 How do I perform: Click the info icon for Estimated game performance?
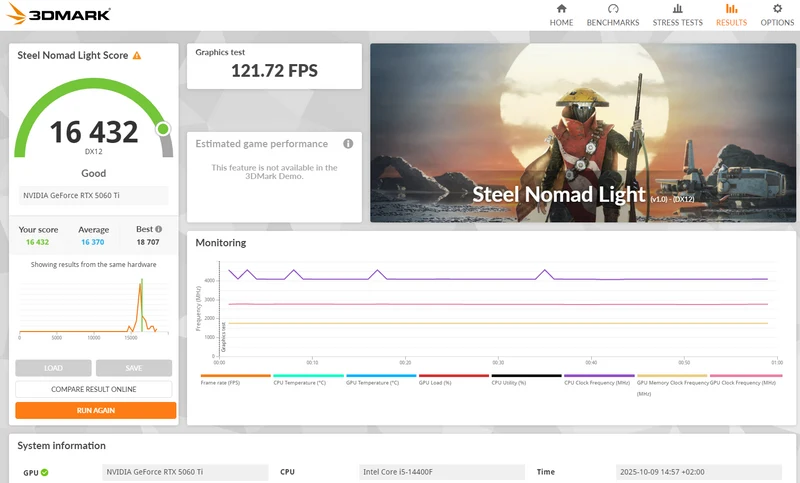pos(348,144)
